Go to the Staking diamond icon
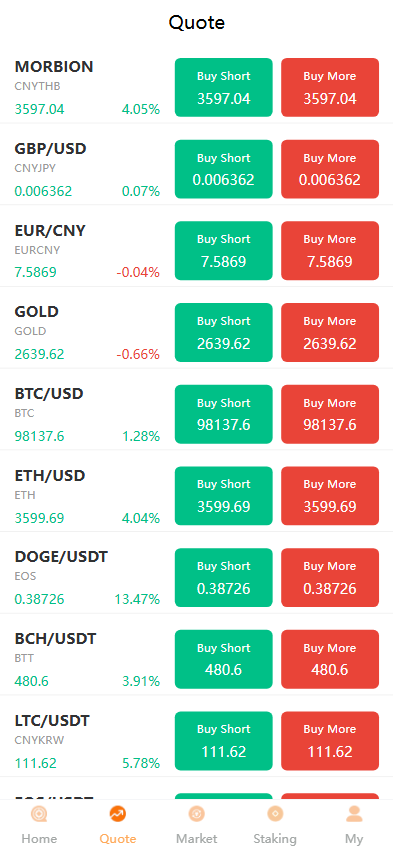 point(275,814)
